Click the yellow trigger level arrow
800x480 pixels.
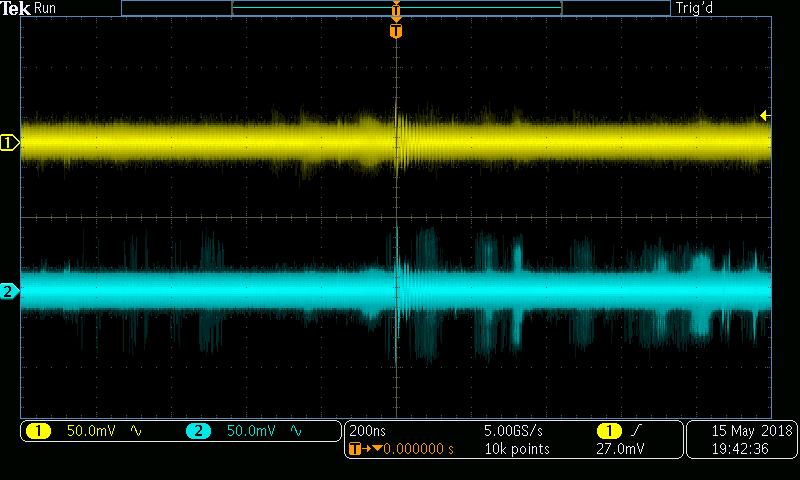(765, 115)
